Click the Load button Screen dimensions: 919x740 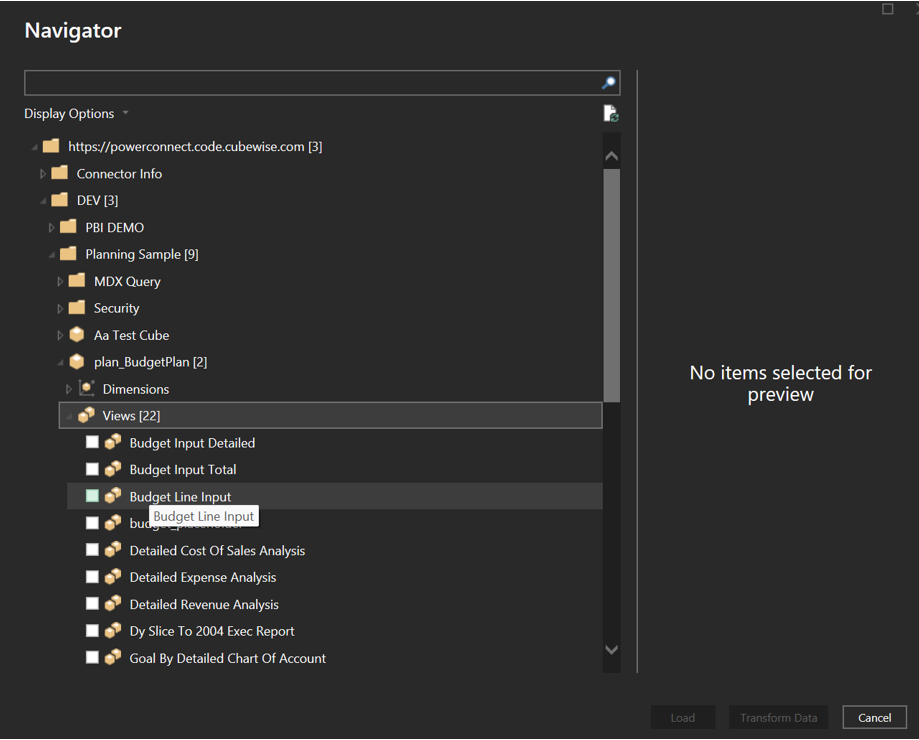tap(683, 717)
